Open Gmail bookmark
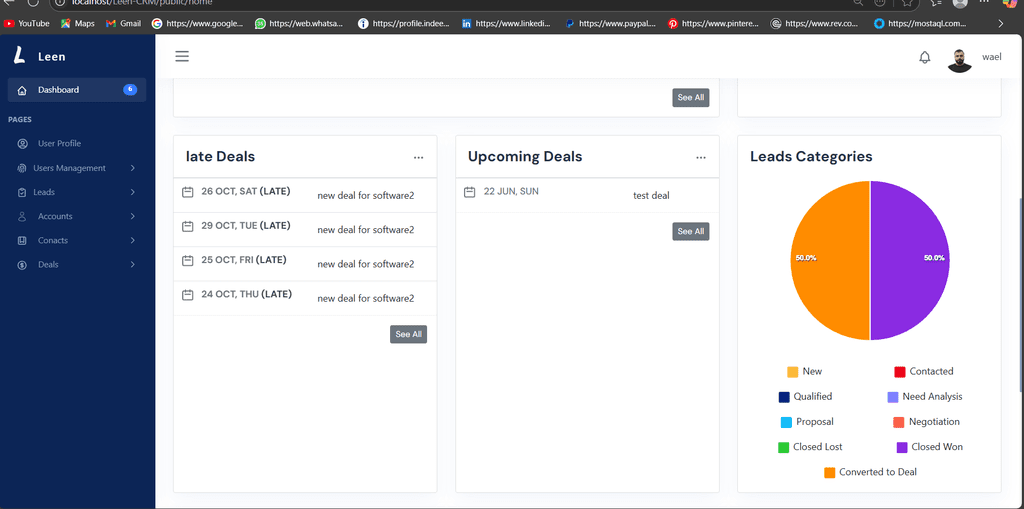The image size is (1024, 509). coord(123,24)
